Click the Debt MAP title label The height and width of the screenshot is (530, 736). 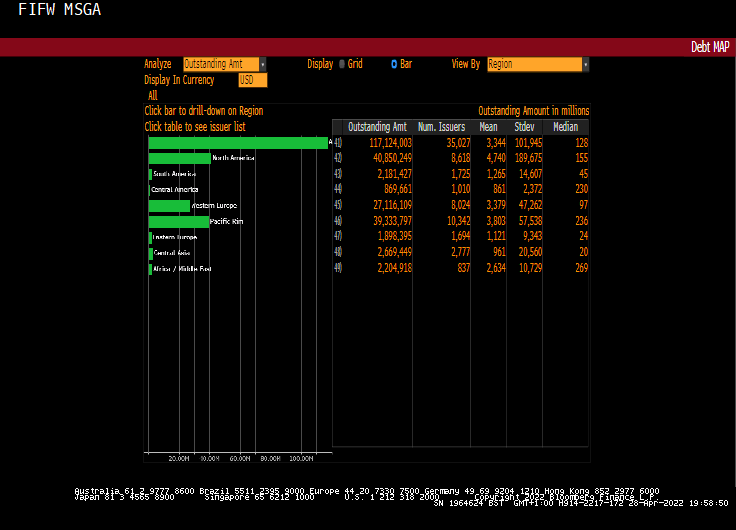709,47
